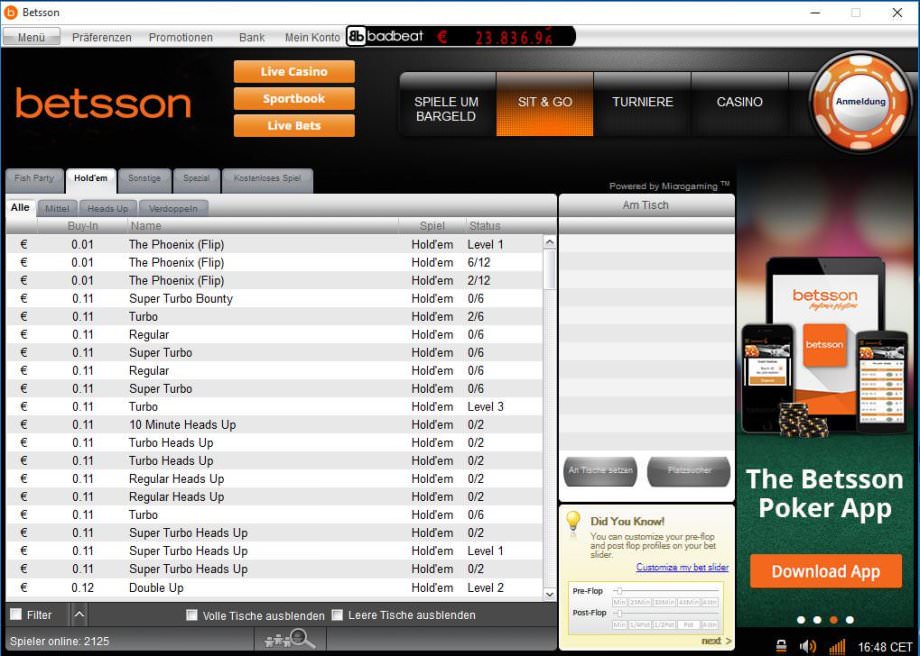Open the Kostenloses Spiel tab

pos(267,180)
